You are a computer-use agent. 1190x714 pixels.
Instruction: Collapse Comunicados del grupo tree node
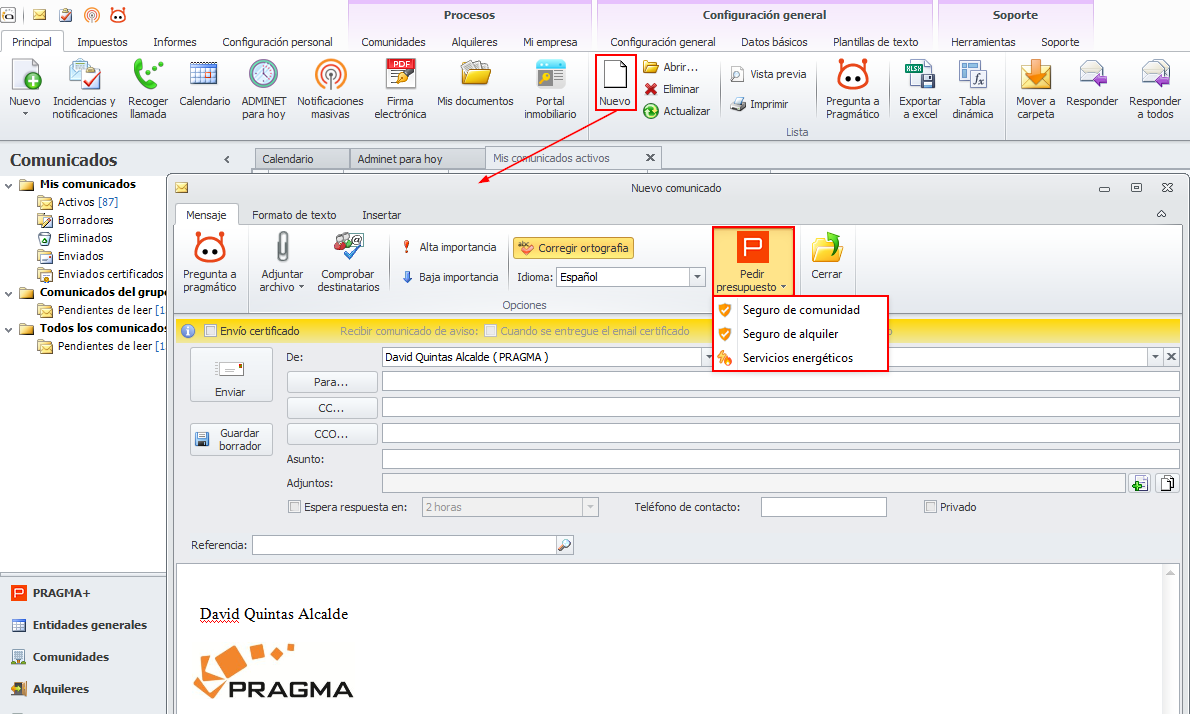coord(8,293)
